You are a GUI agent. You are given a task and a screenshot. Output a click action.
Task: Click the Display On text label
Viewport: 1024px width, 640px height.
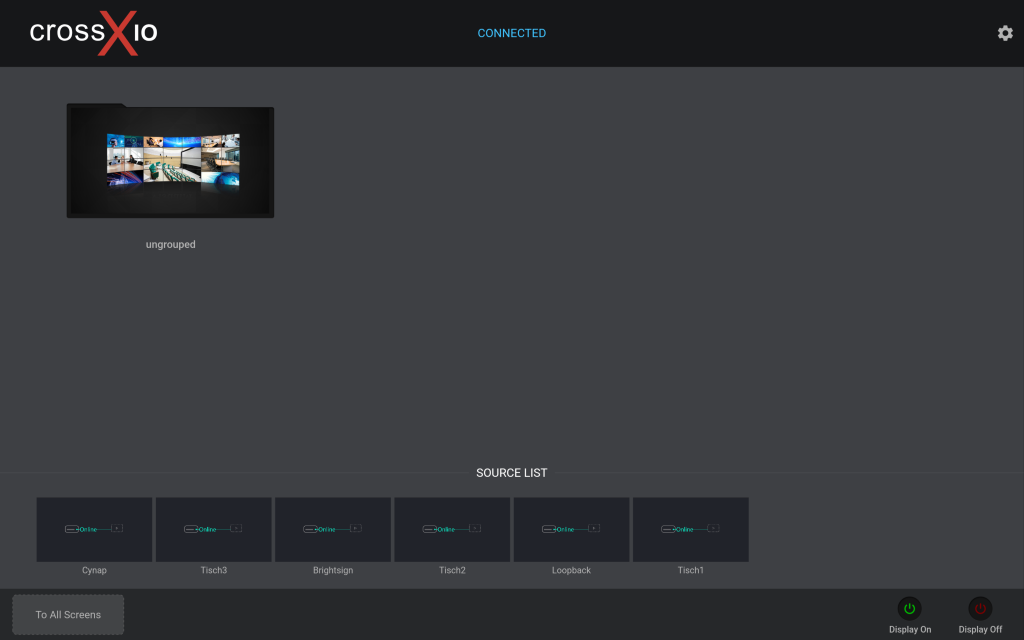coord(909,629)
